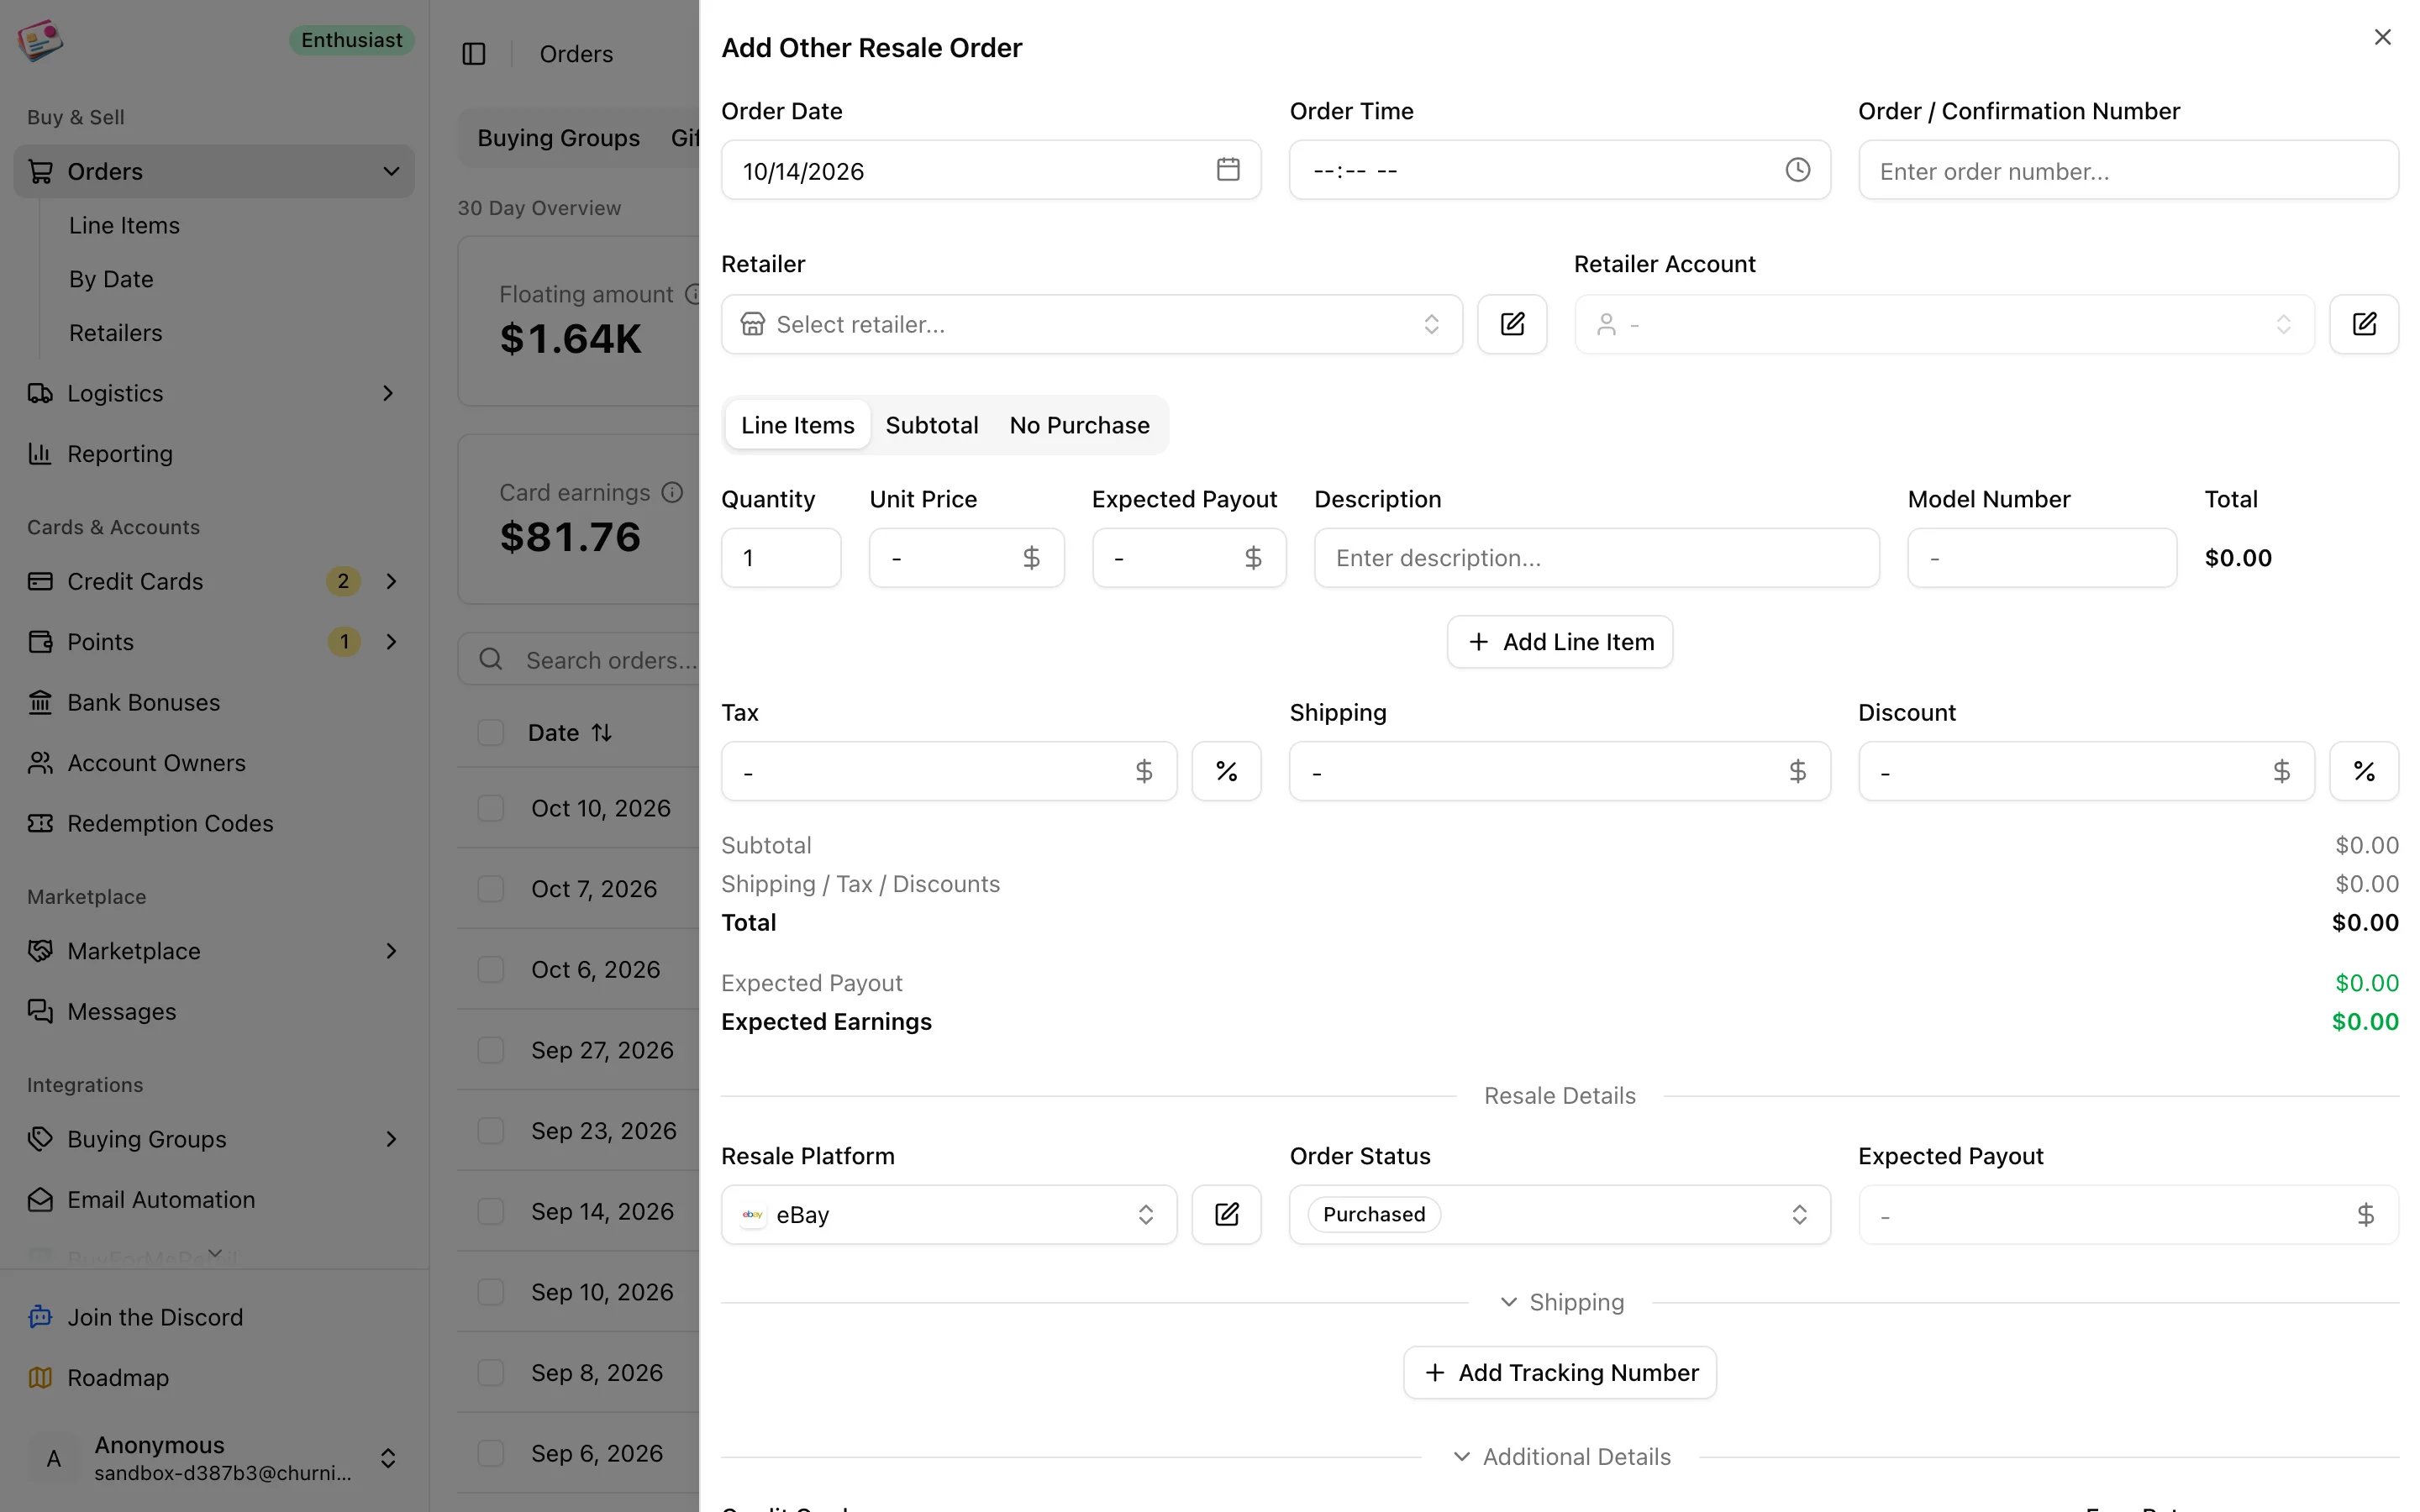
Task: Click the edit icon next to Retailer
Action: point(1512,324)
